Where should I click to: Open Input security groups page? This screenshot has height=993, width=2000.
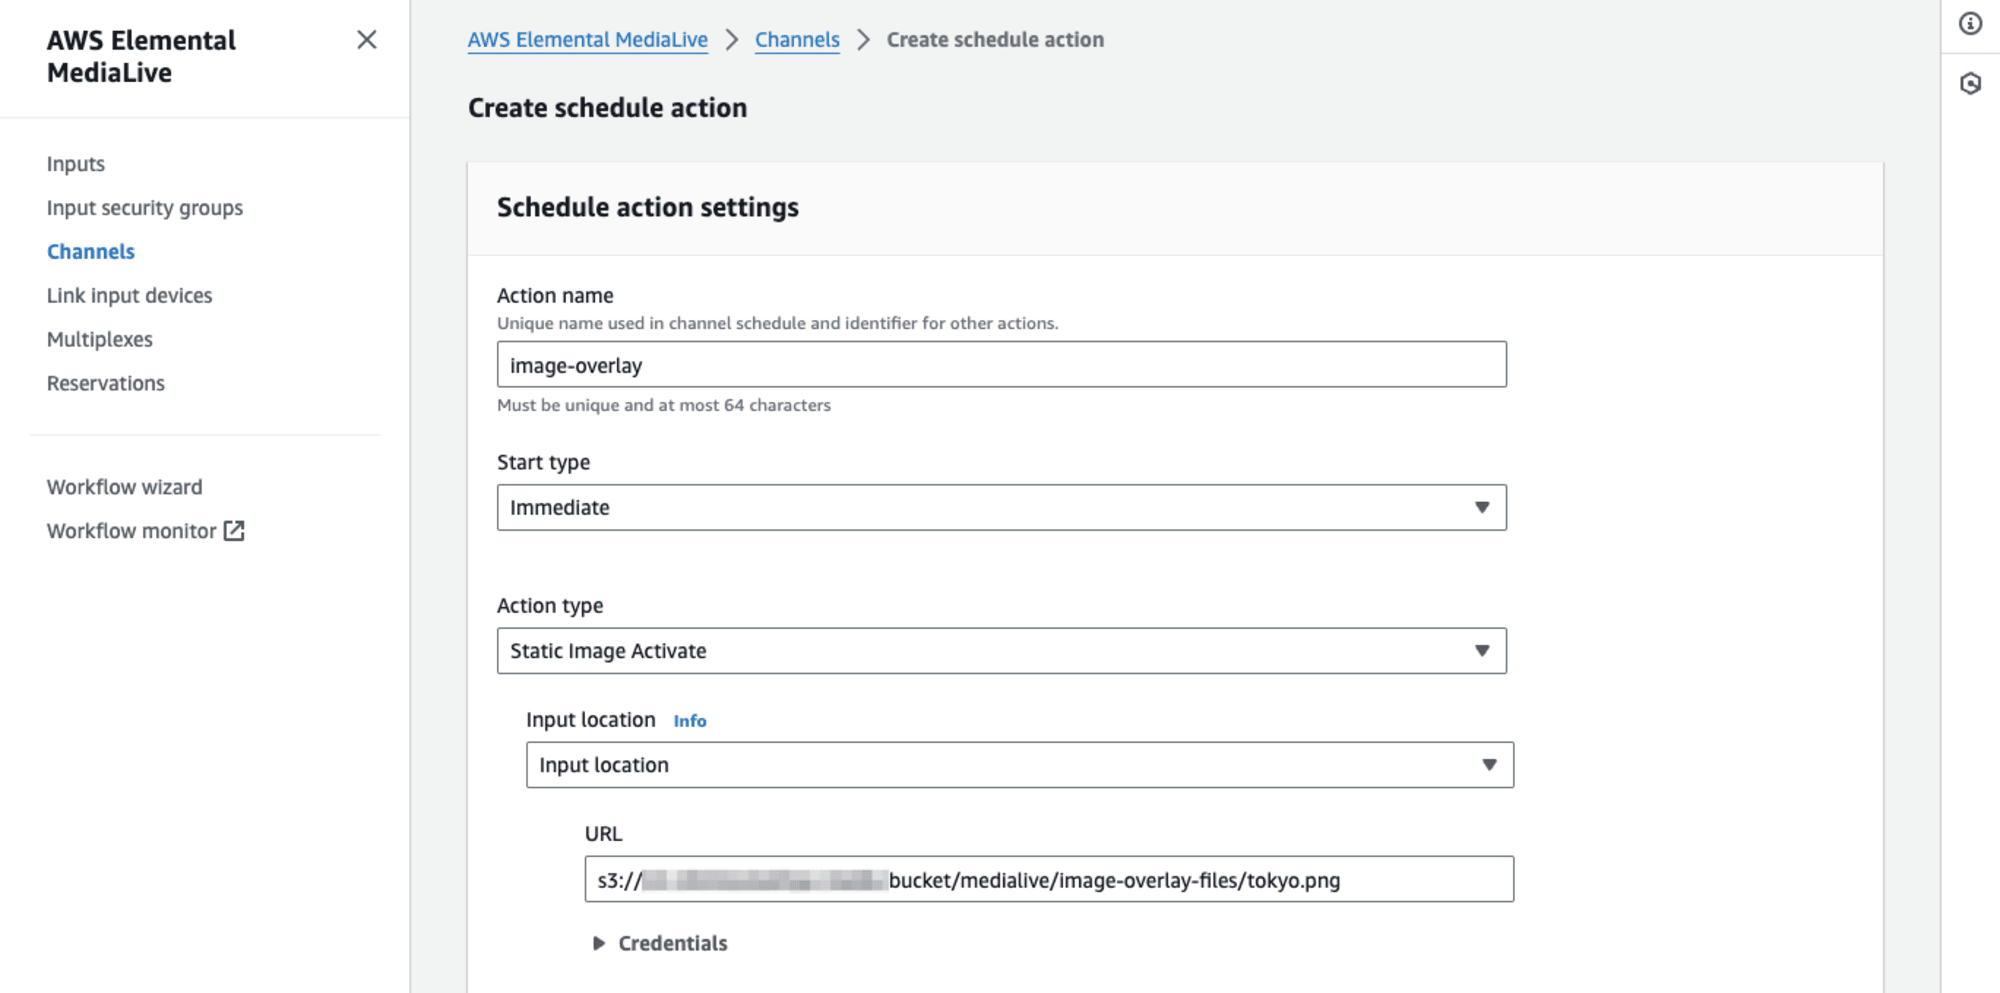tap(145, 208)
